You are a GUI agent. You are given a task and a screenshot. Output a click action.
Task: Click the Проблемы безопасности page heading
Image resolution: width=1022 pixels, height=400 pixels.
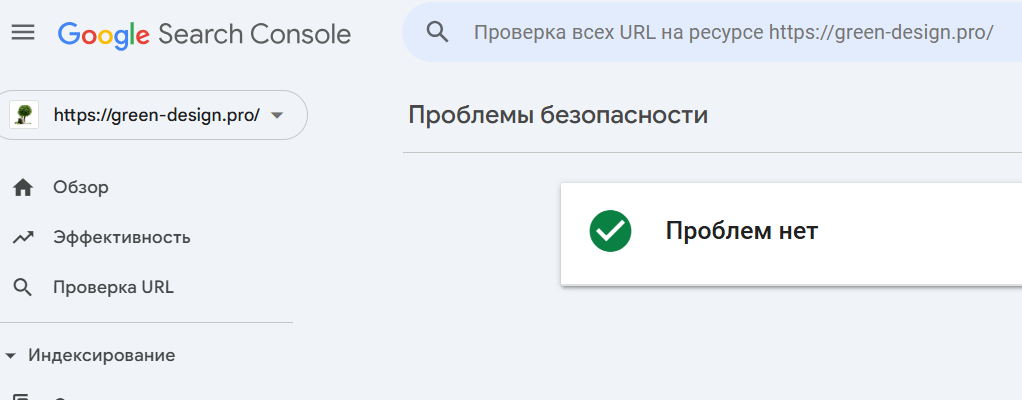558,115
